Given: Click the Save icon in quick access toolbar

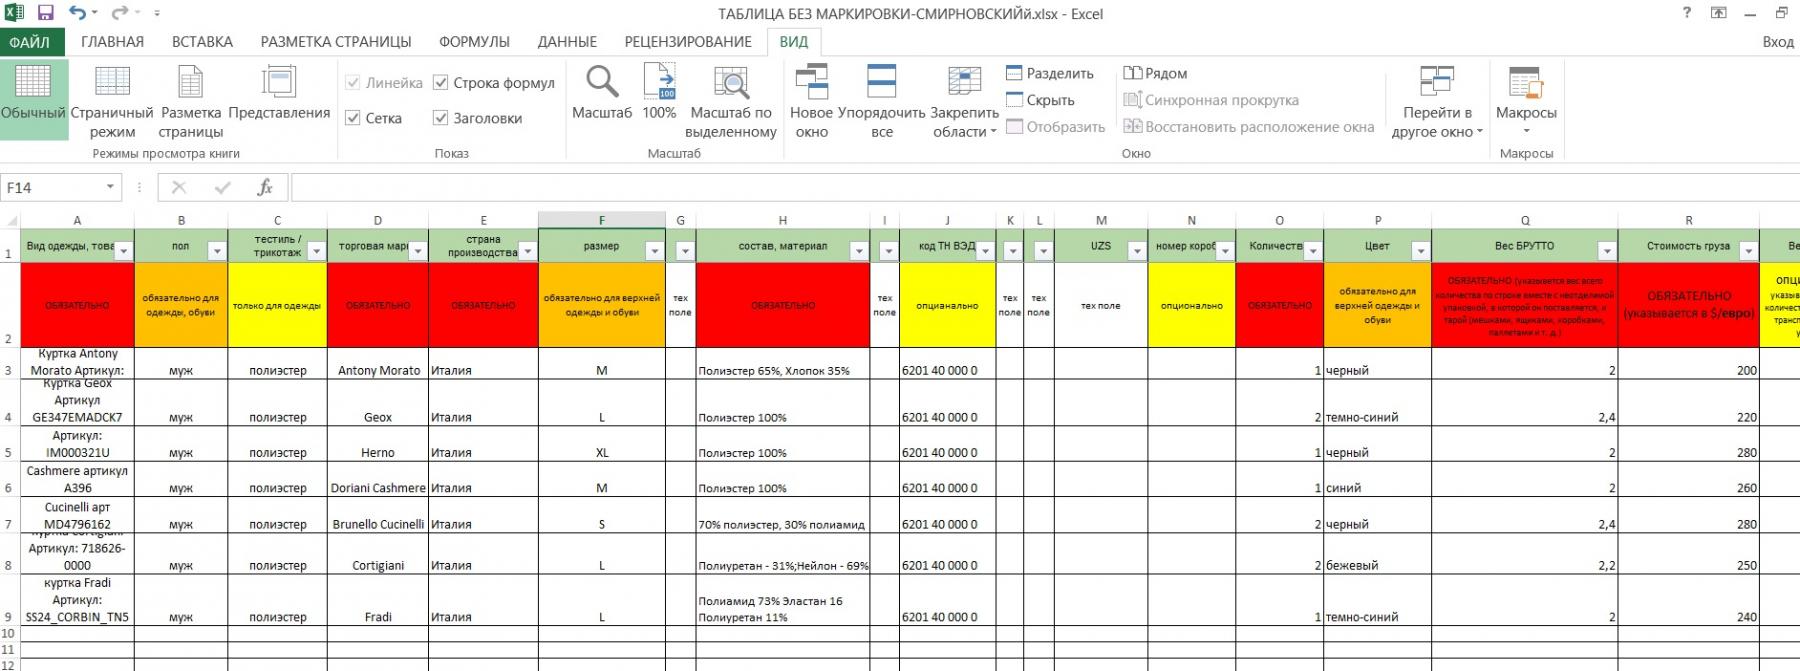Looking at the screenshot, I should 45,13.
